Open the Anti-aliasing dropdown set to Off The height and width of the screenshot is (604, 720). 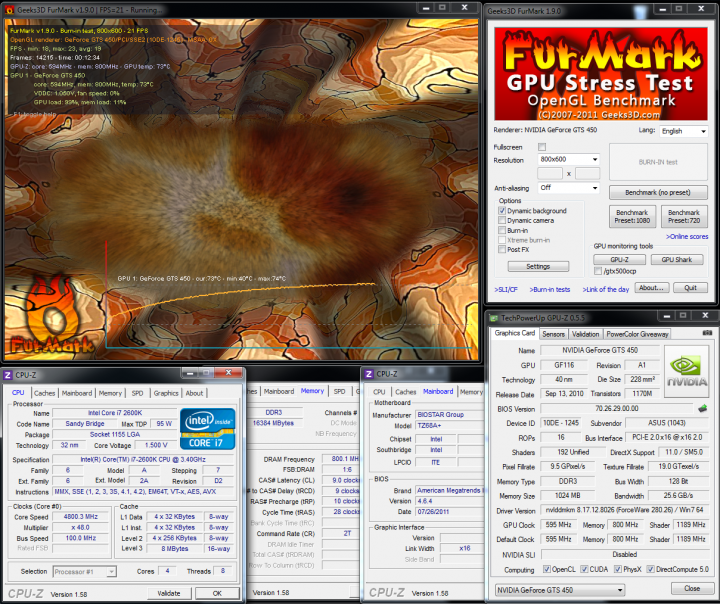pos(568,188)
